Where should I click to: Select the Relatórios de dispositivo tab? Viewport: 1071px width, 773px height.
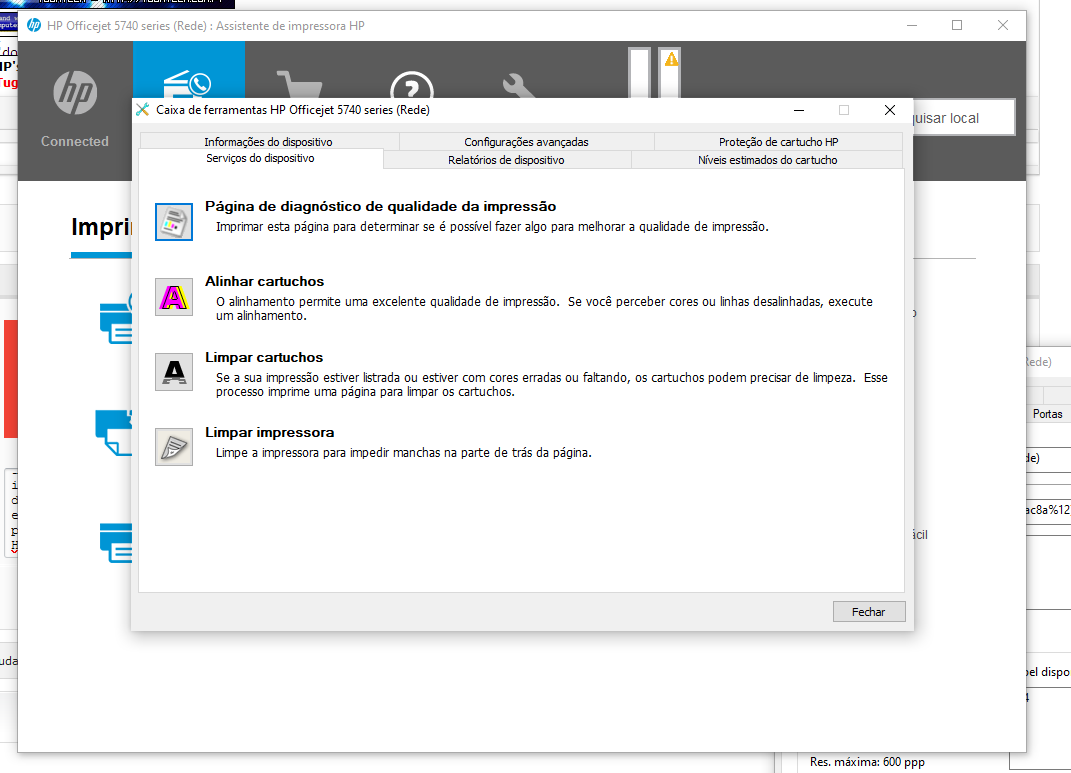(506, 160)
